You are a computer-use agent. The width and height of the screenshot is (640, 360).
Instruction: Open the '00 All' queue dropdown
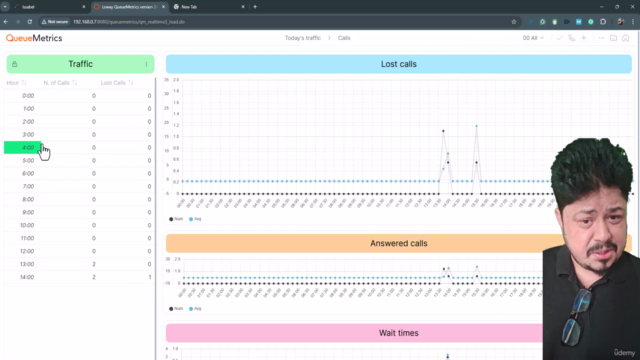coord(533,38)
